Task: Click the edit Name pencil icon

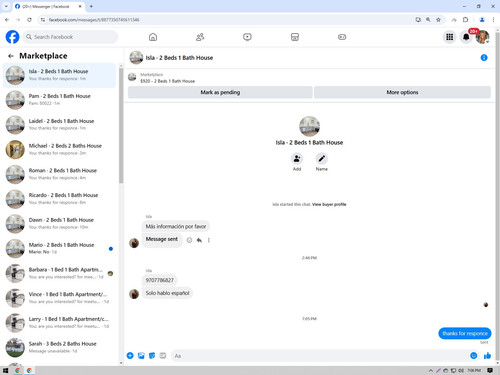Action: pyautogui.click(x=321, y=159)
